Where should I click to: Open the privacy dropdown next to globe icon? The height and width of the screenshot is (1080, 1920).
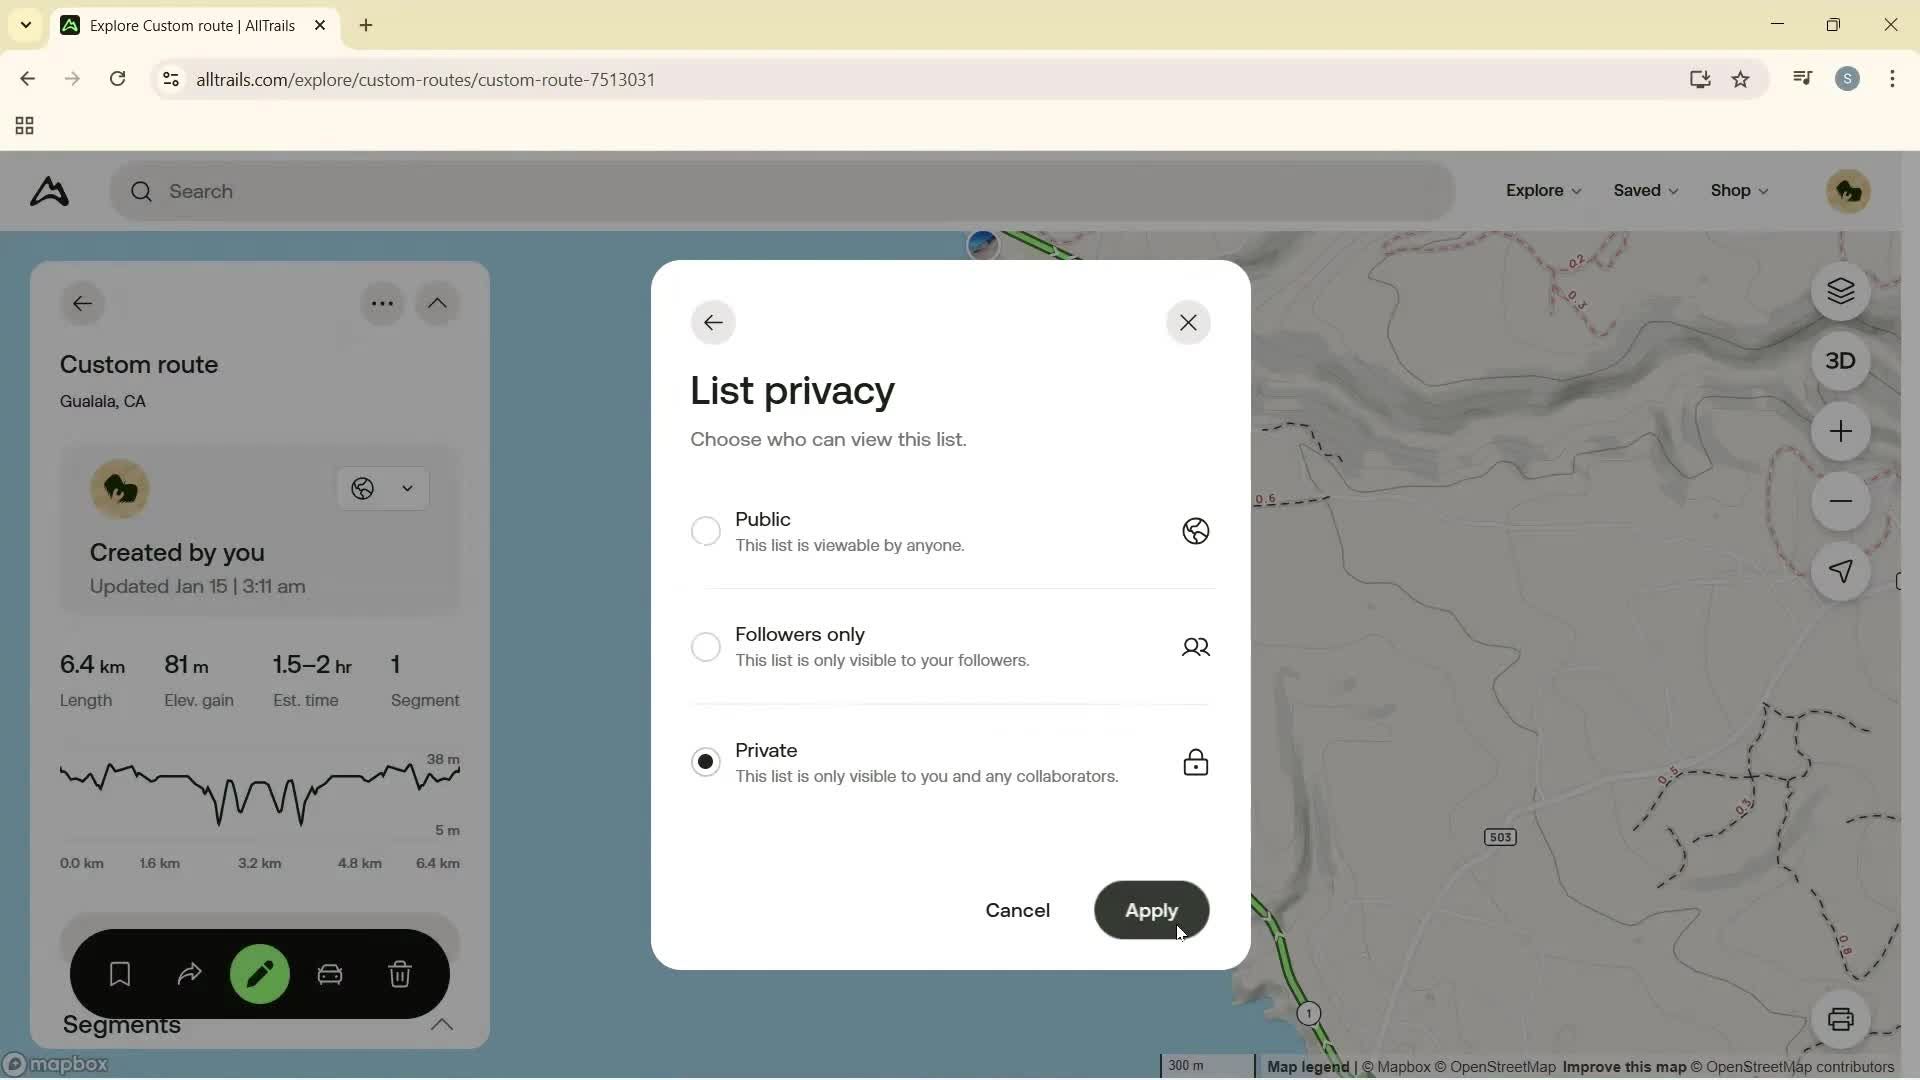pyautogui.click(x=407, y=488)
